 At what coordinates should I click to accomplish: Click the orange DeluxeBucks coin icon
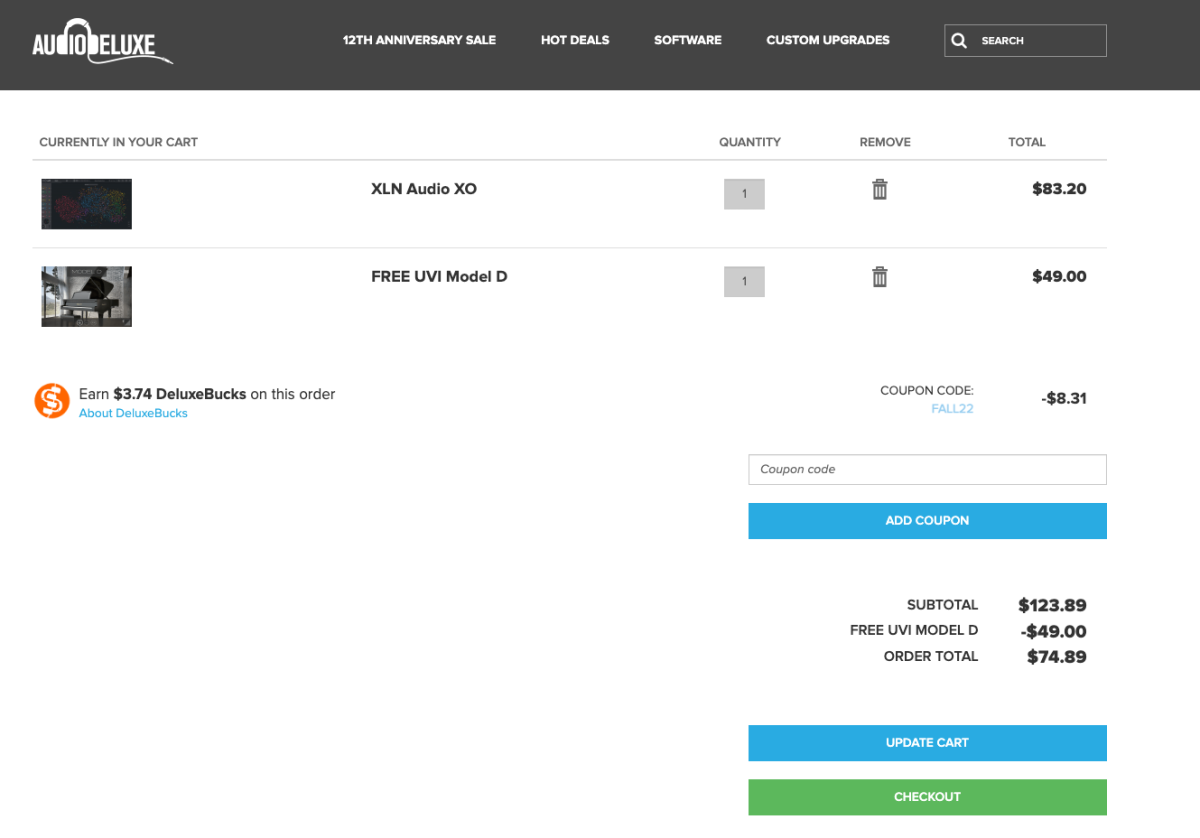point(51,400)
